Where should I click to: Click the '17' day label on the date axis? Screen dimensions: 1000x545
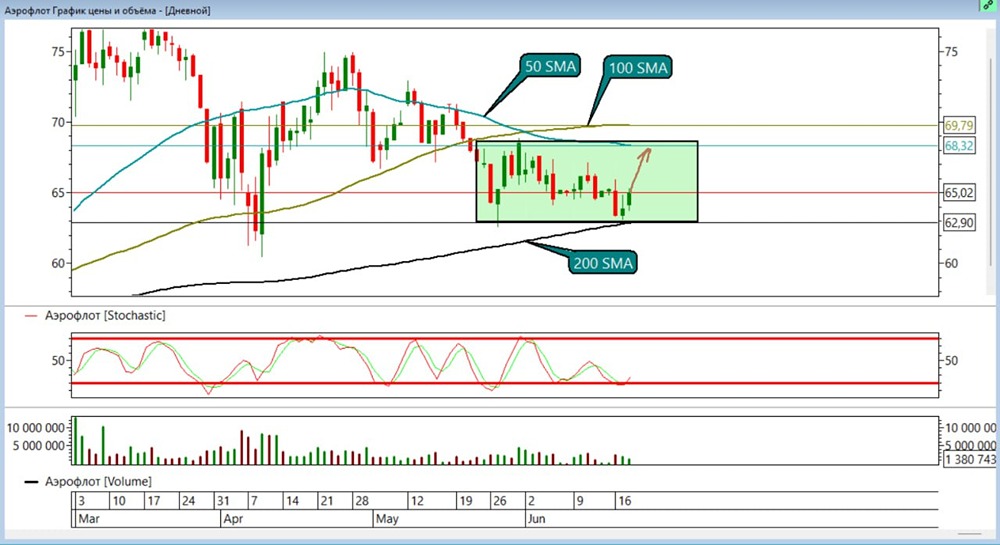tap(154, 501)
